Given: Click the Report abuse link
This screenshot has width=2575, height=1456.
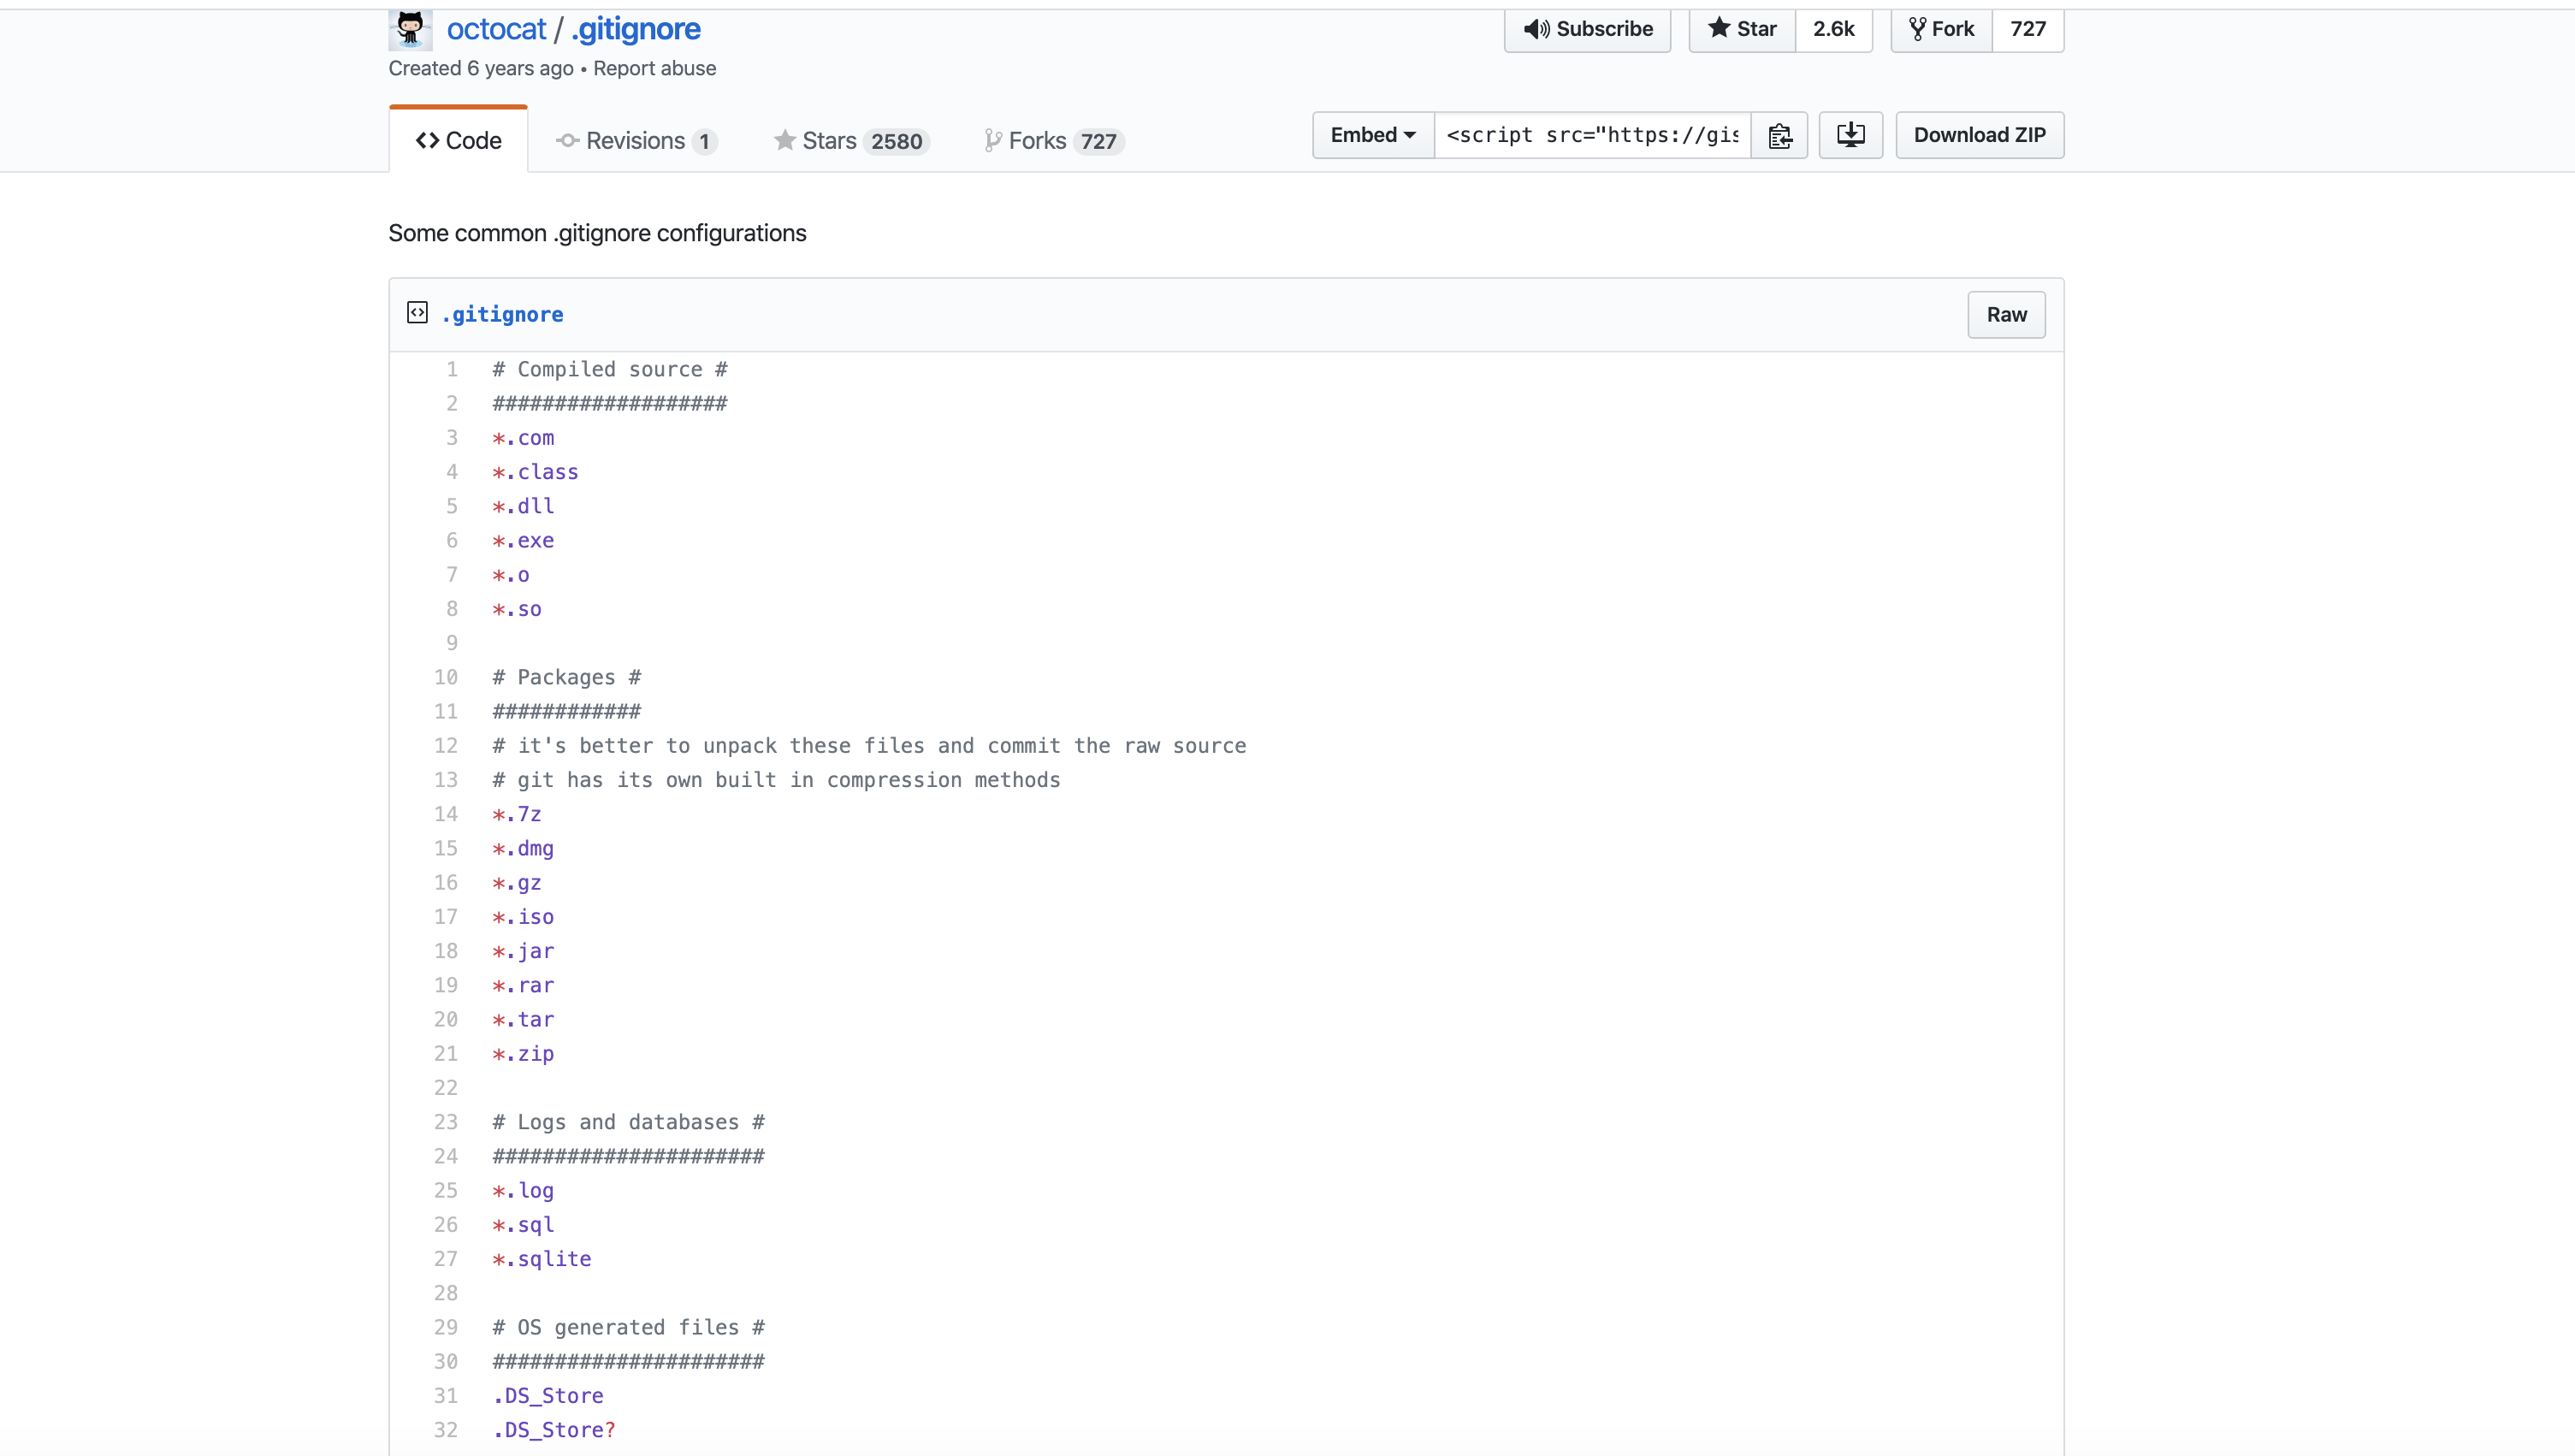Looking at the screenshot, I should [x=654, y=68].
